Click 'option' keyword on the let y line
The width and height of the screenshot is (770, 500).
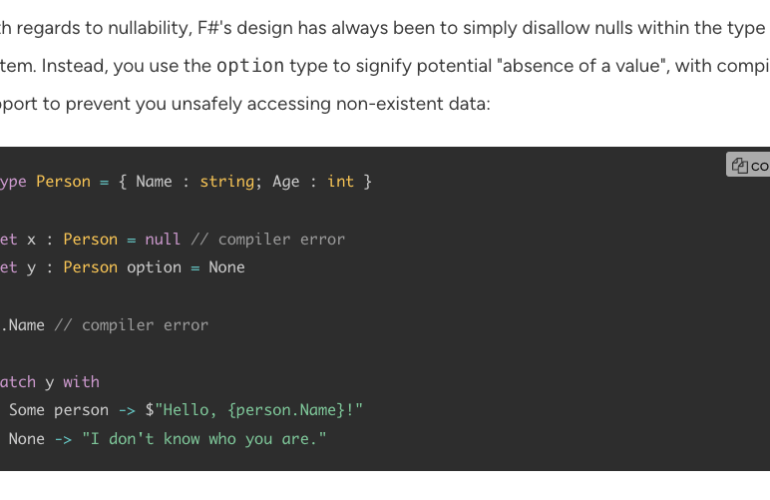point(154,267)
